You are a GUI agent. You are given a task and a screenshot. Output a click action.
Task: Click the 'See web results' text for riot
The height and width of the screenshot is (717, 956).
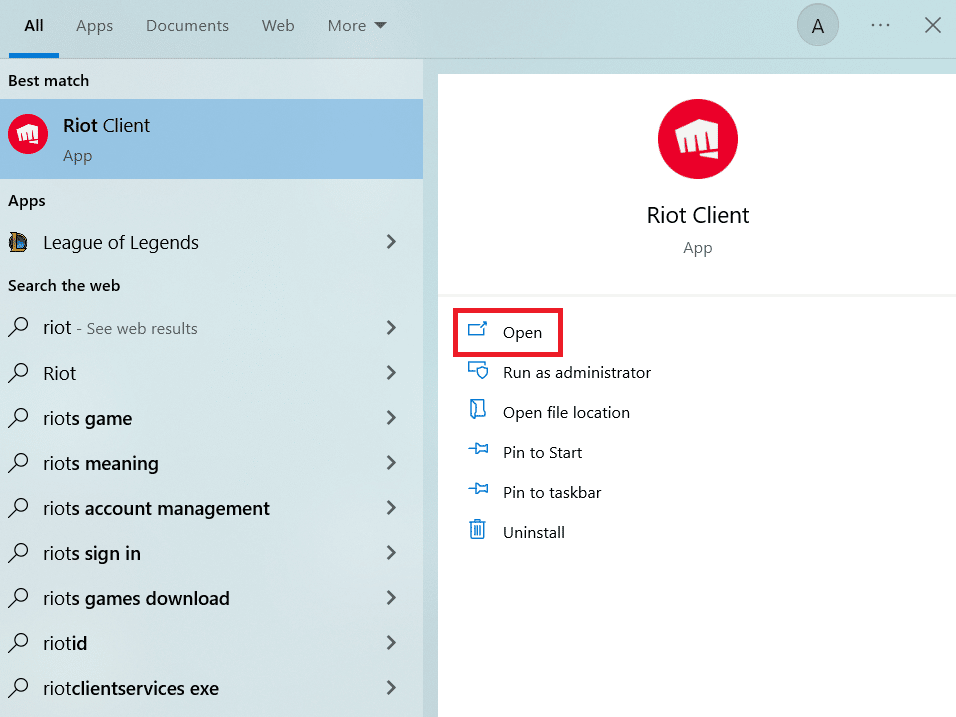tap(142, 329)
